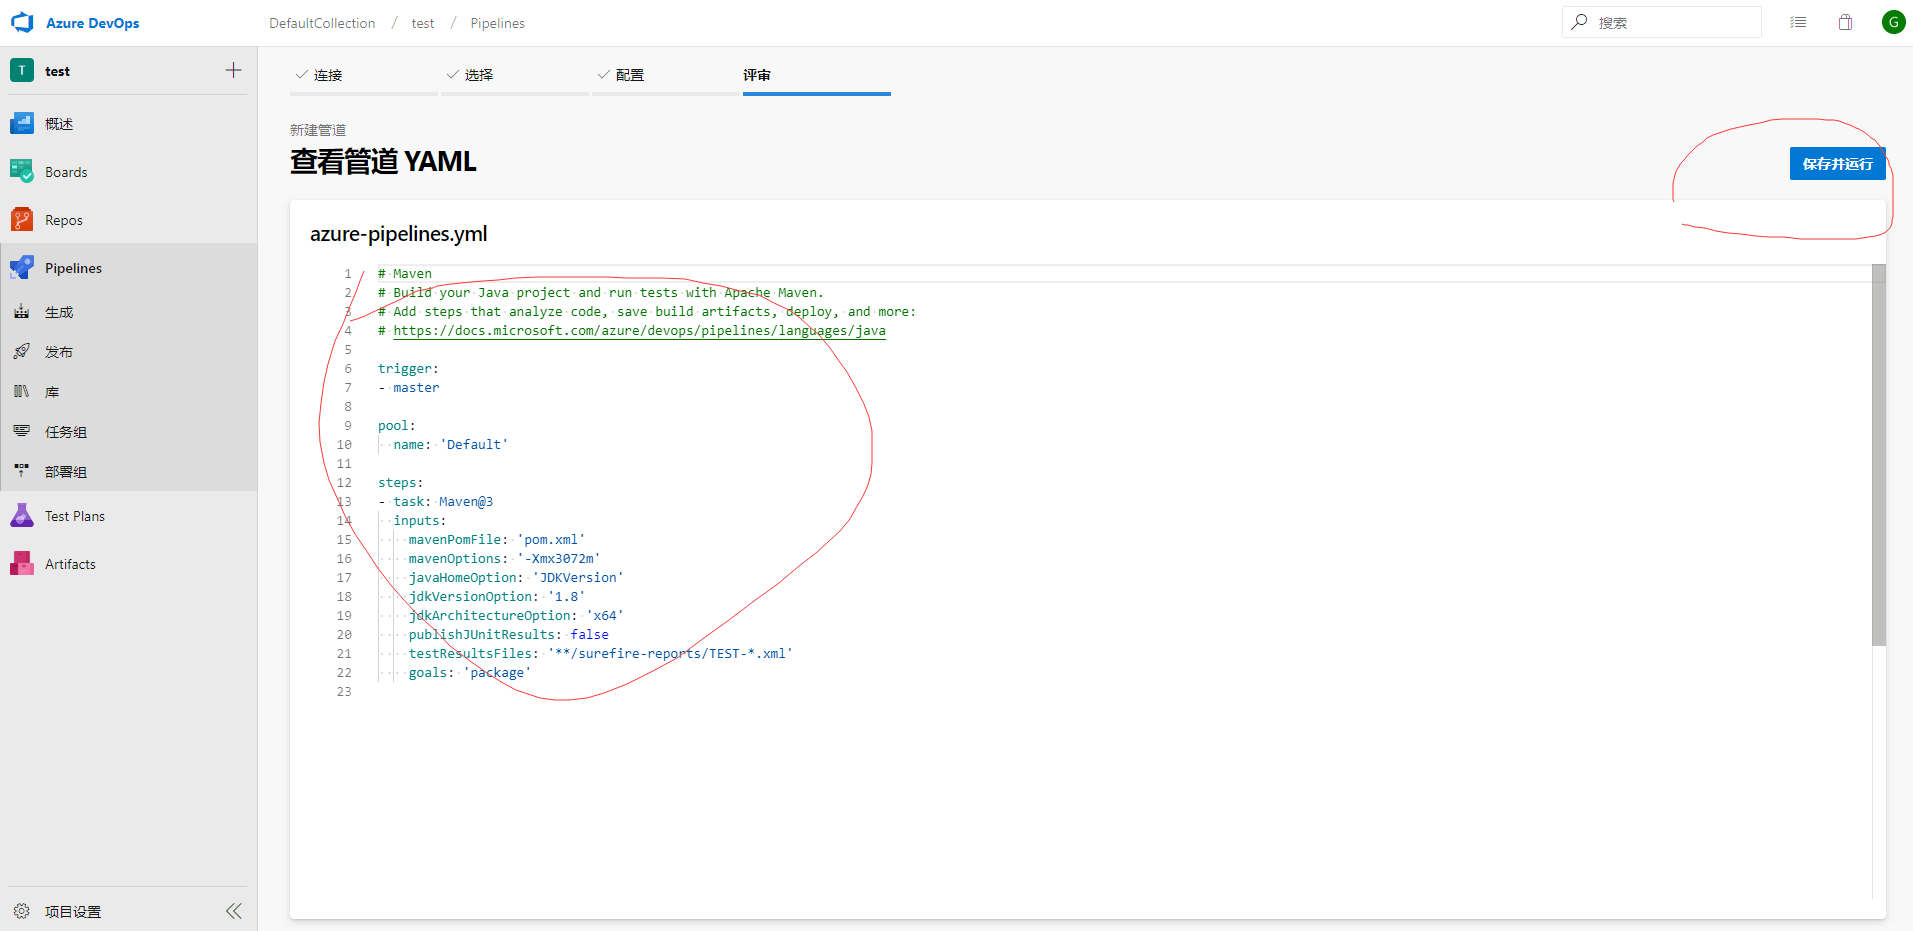The image size is (1913, 931).
Task: Click the green user avatar G
Action: [1893, 22]
